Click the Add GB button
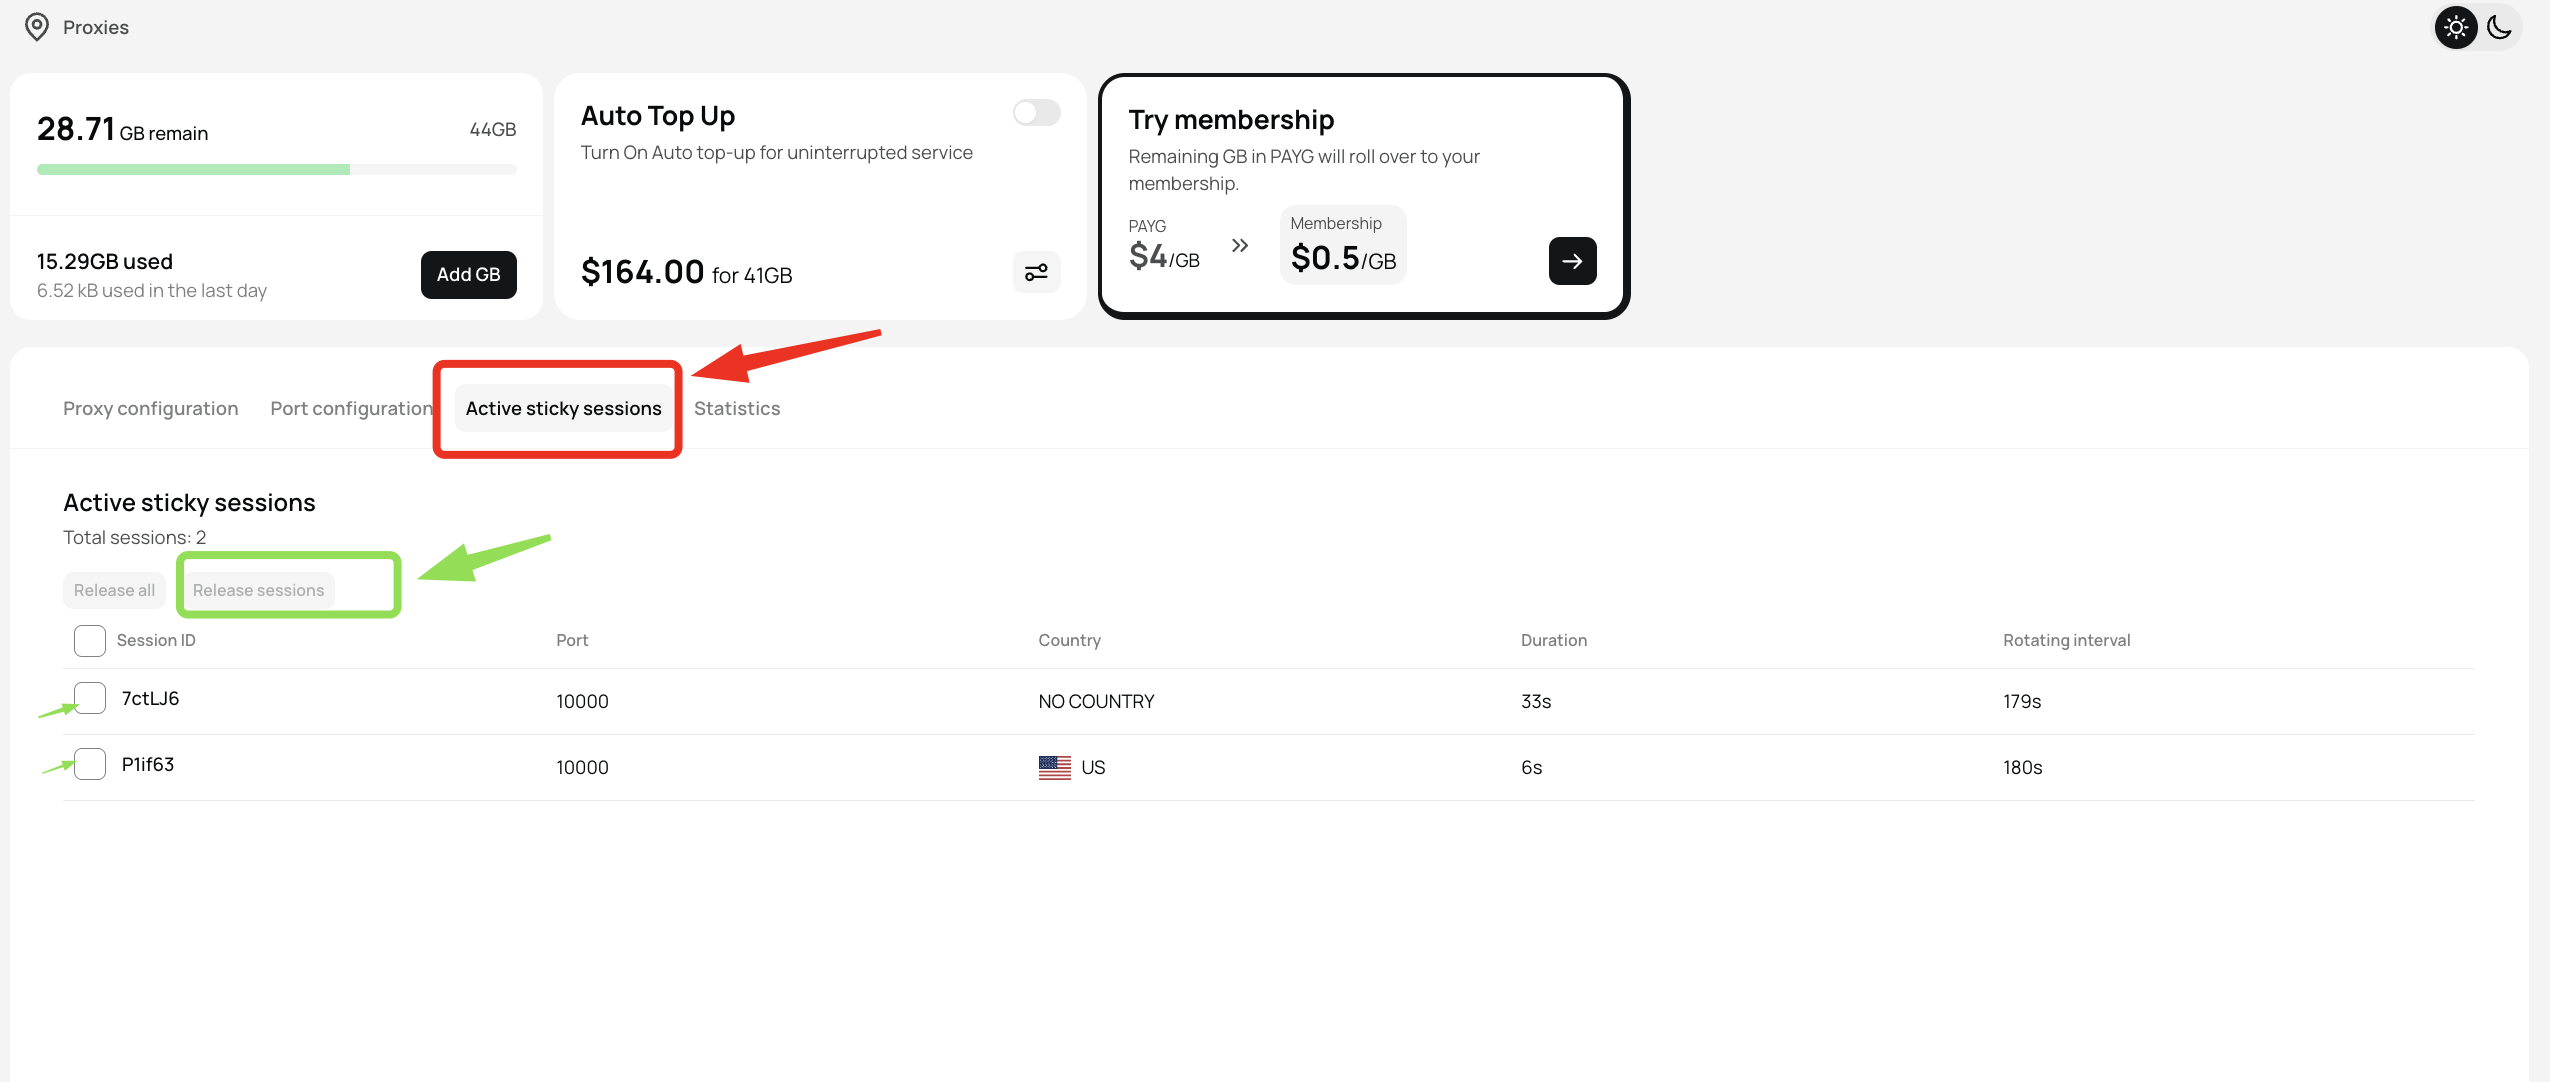 tap(468, 274)
